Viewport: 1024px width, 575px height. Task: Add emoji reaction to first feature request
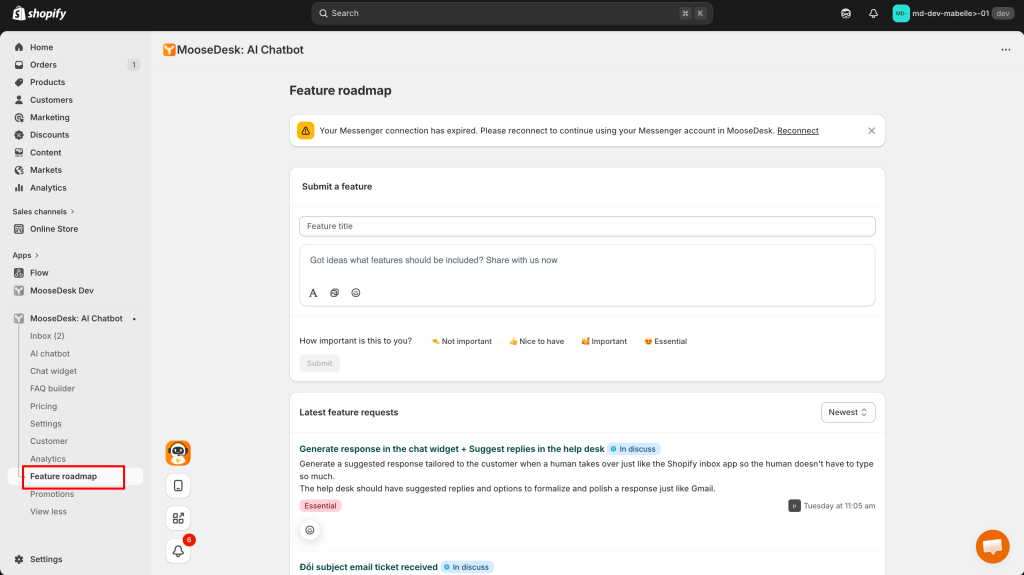[x=310, y=530]
